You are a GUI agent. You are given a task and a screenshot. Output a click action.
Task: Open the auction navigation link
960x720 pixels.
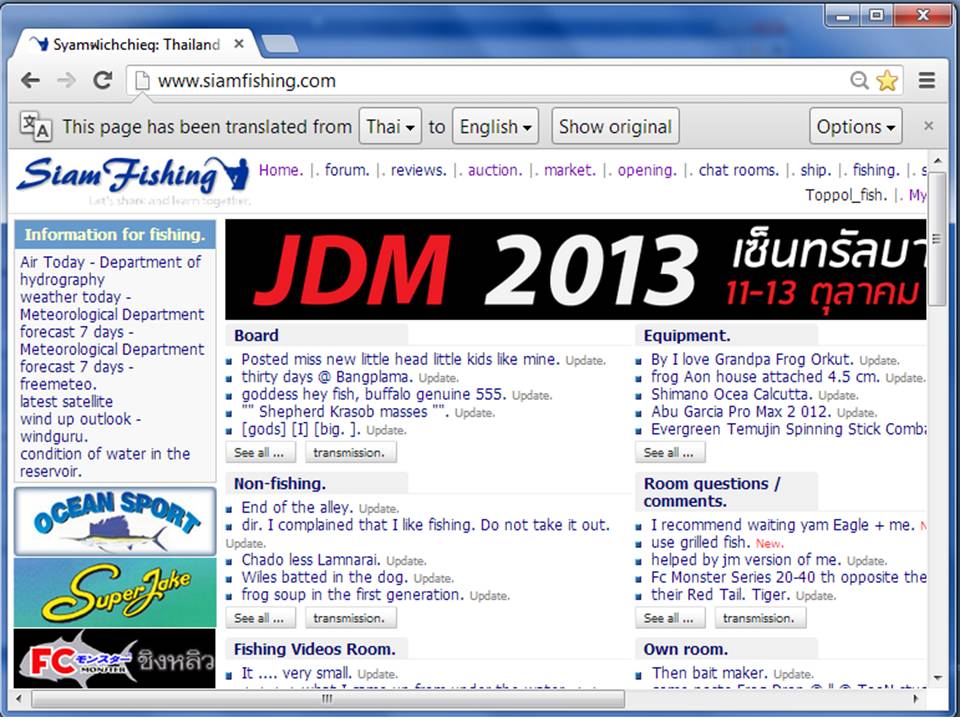click(x=494, y=170)
